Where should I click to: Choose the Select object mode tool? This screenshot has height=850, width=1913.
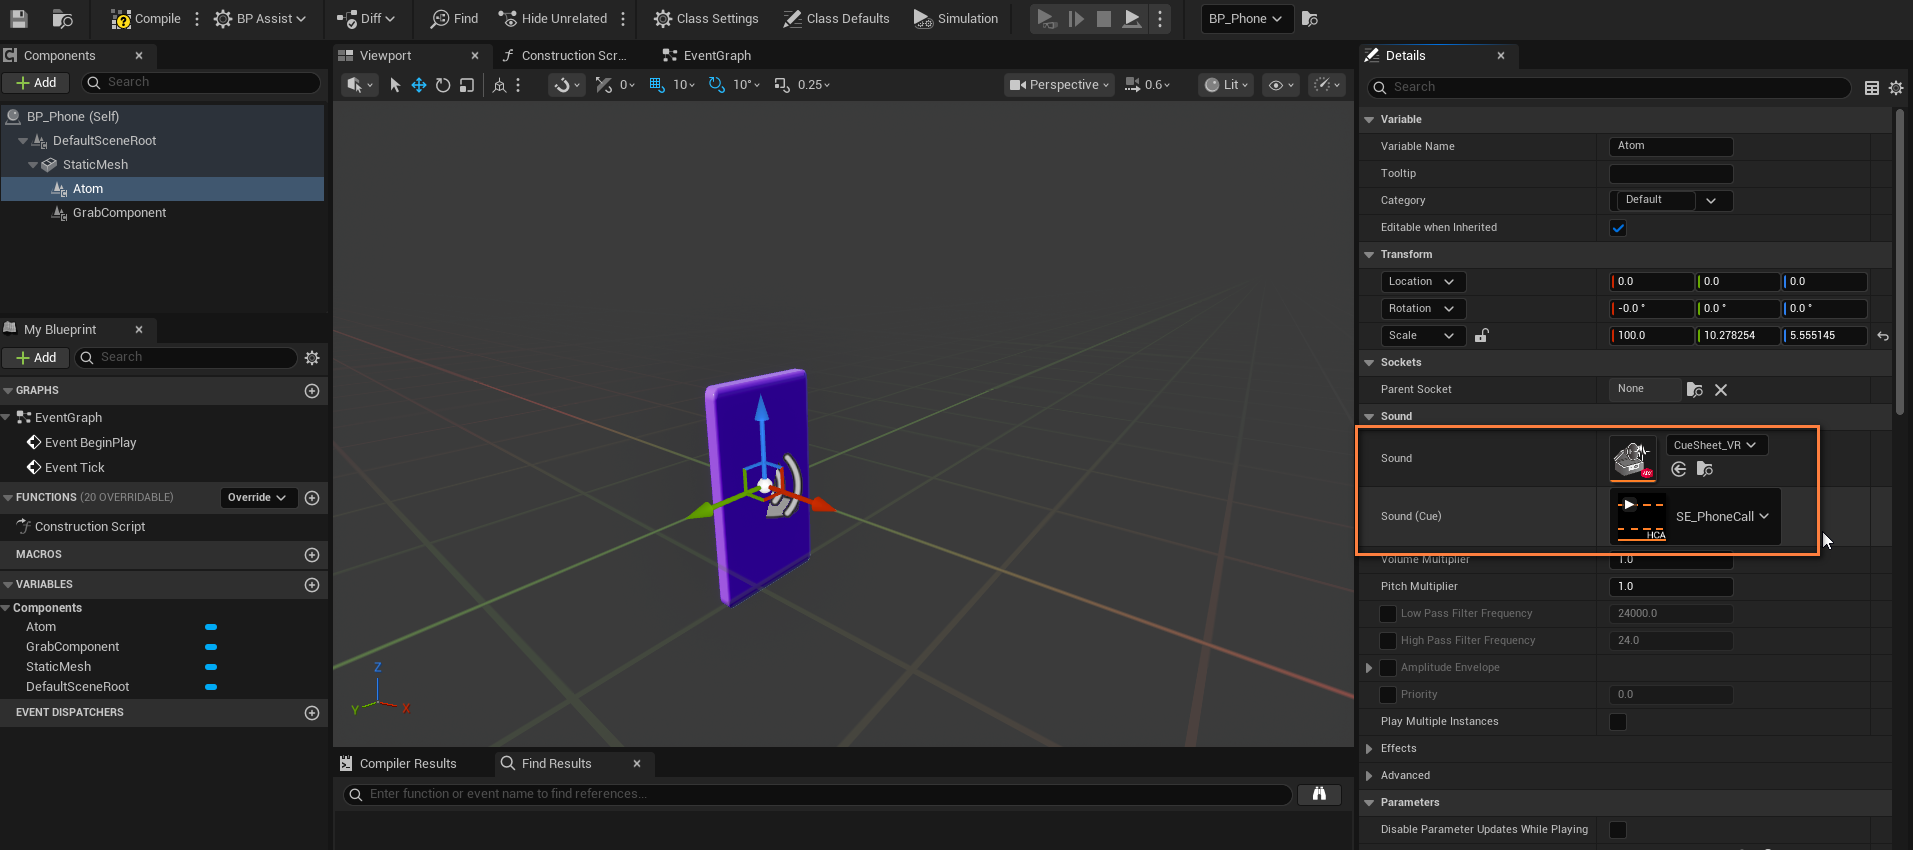pos(395,85)
